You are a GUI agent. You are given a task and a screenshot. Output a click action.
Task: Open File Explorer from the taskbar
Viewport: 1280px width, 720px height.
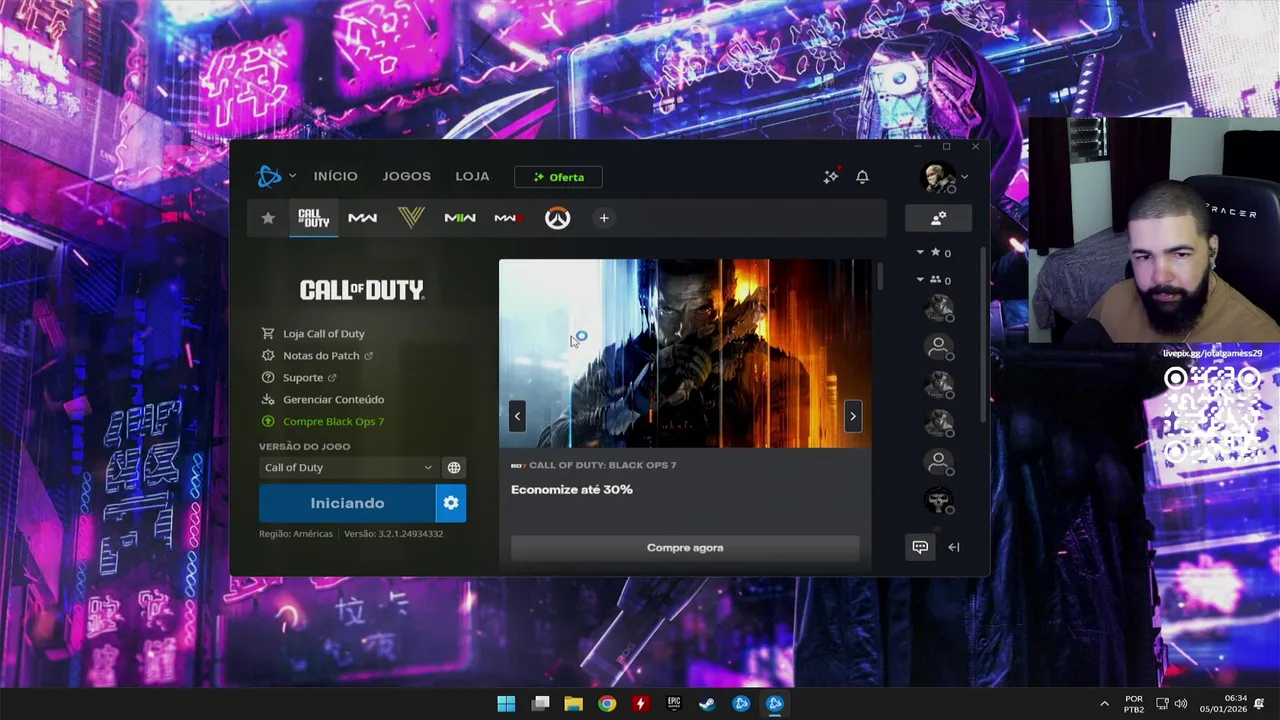point(574,703)
